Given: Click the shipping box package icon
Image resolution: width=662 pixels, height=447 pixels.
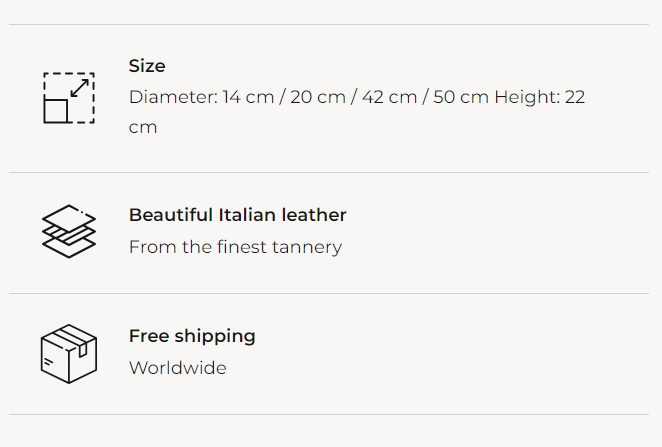Looking at the screenshot, I should tap(69, 353).
